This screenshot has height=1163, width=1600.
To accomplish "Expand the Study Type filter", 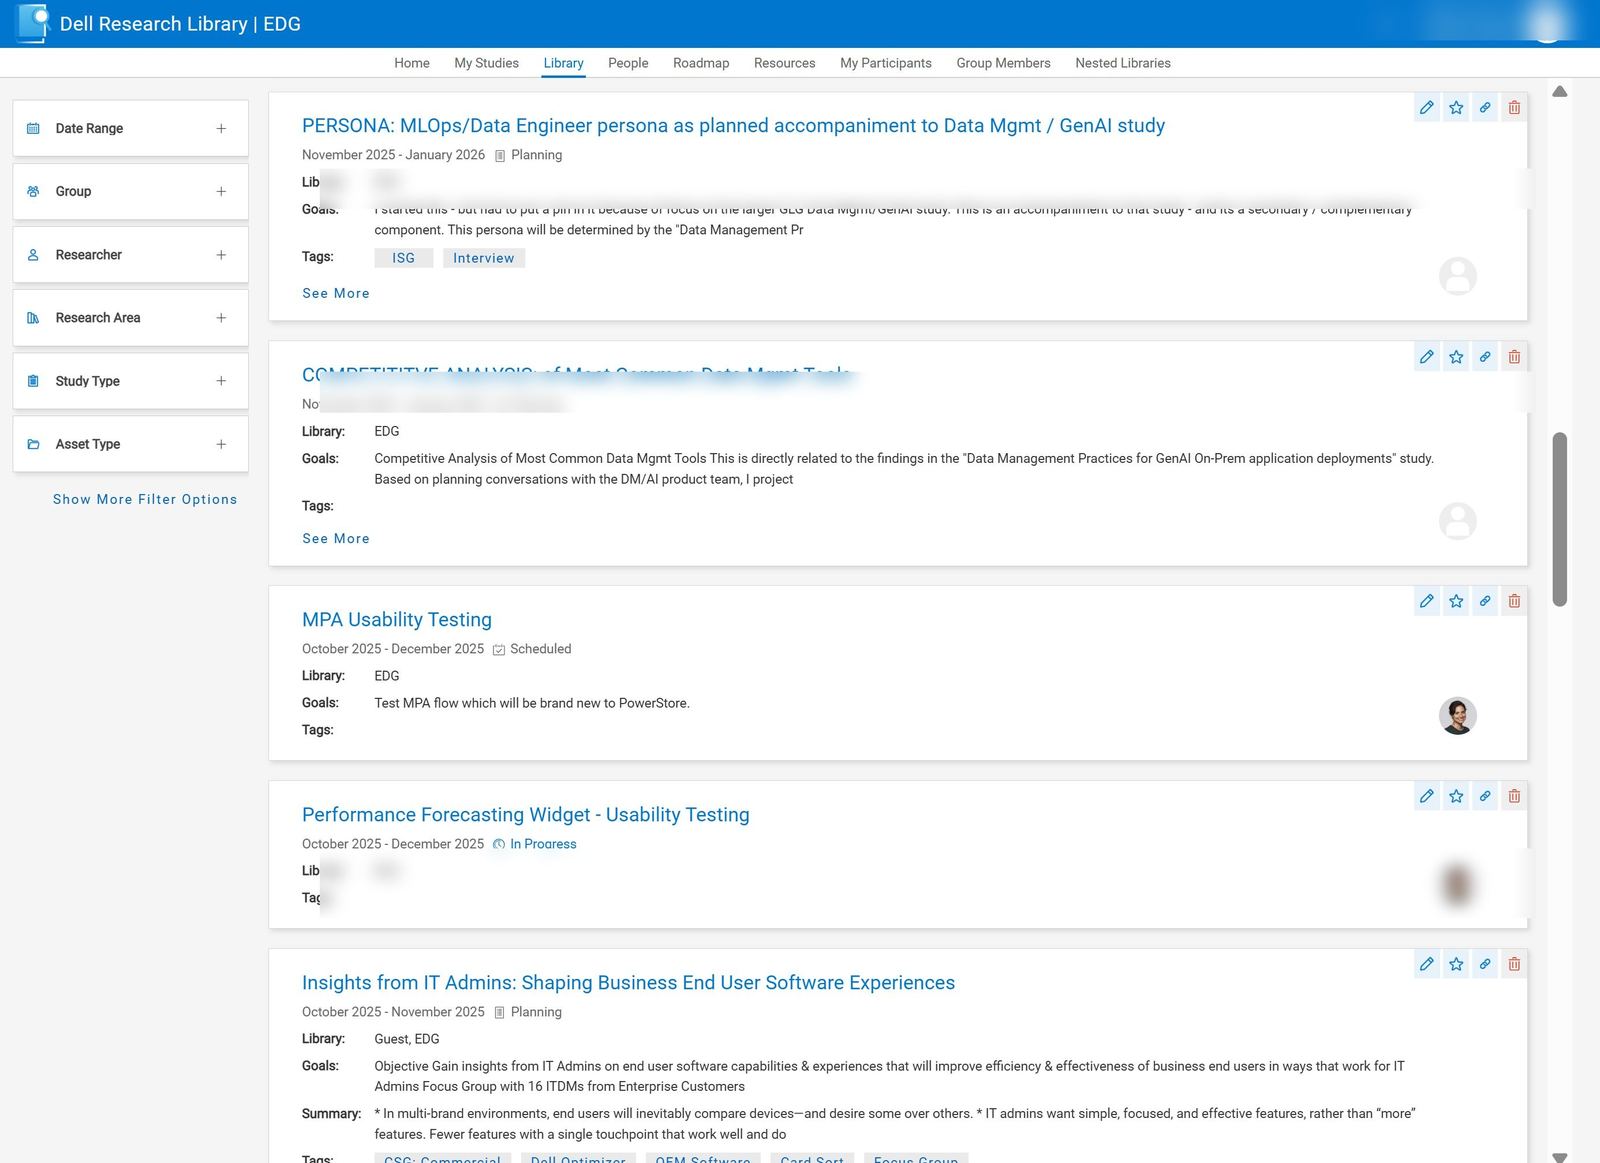I will click(x=221, y=380).
